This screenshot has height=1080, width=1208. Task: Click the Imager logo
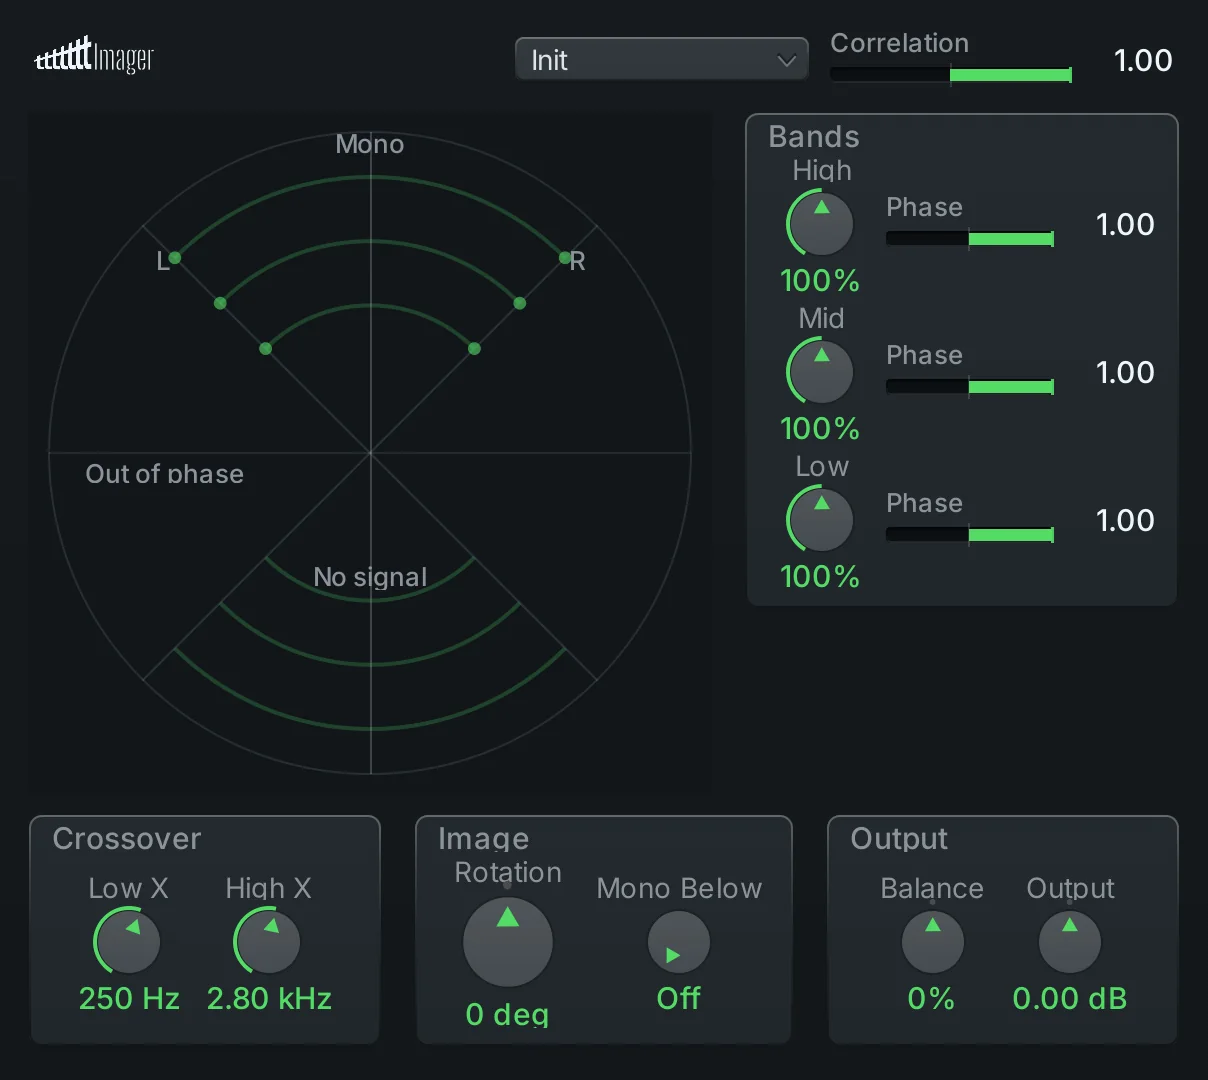click(x=94, y=56)
